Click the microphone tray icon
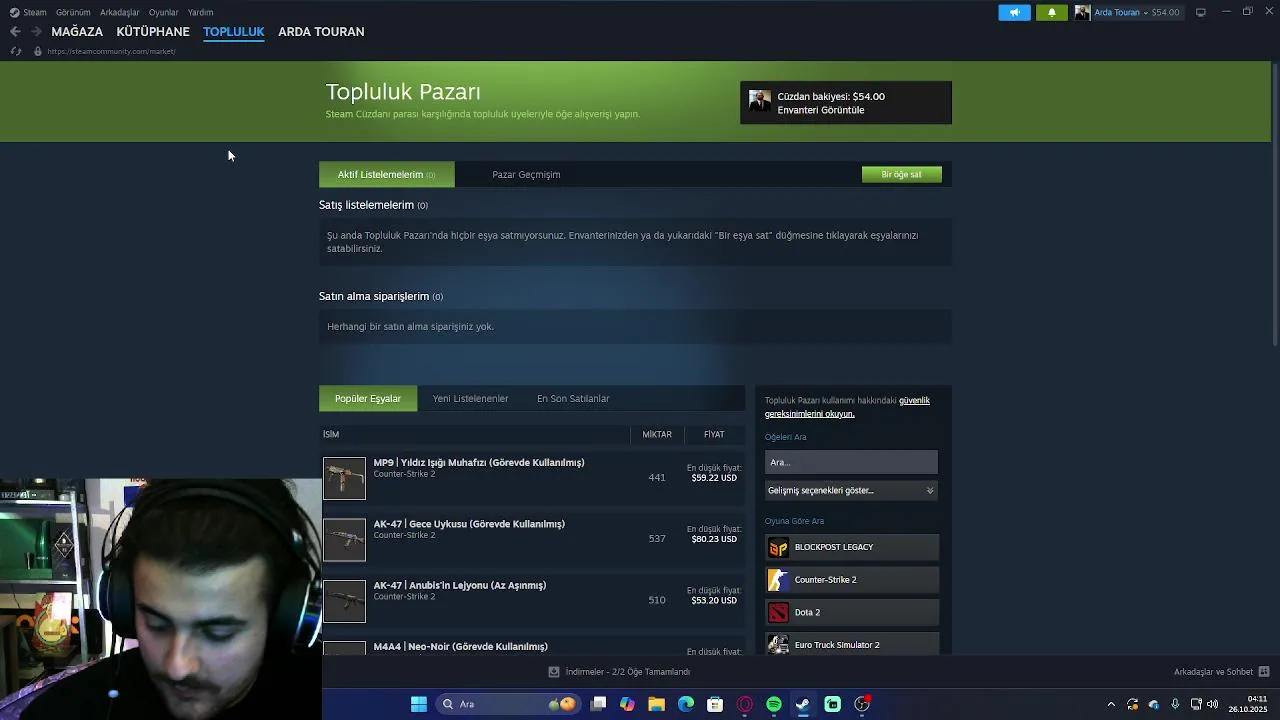1280x720 pixels. (1175, 704)
